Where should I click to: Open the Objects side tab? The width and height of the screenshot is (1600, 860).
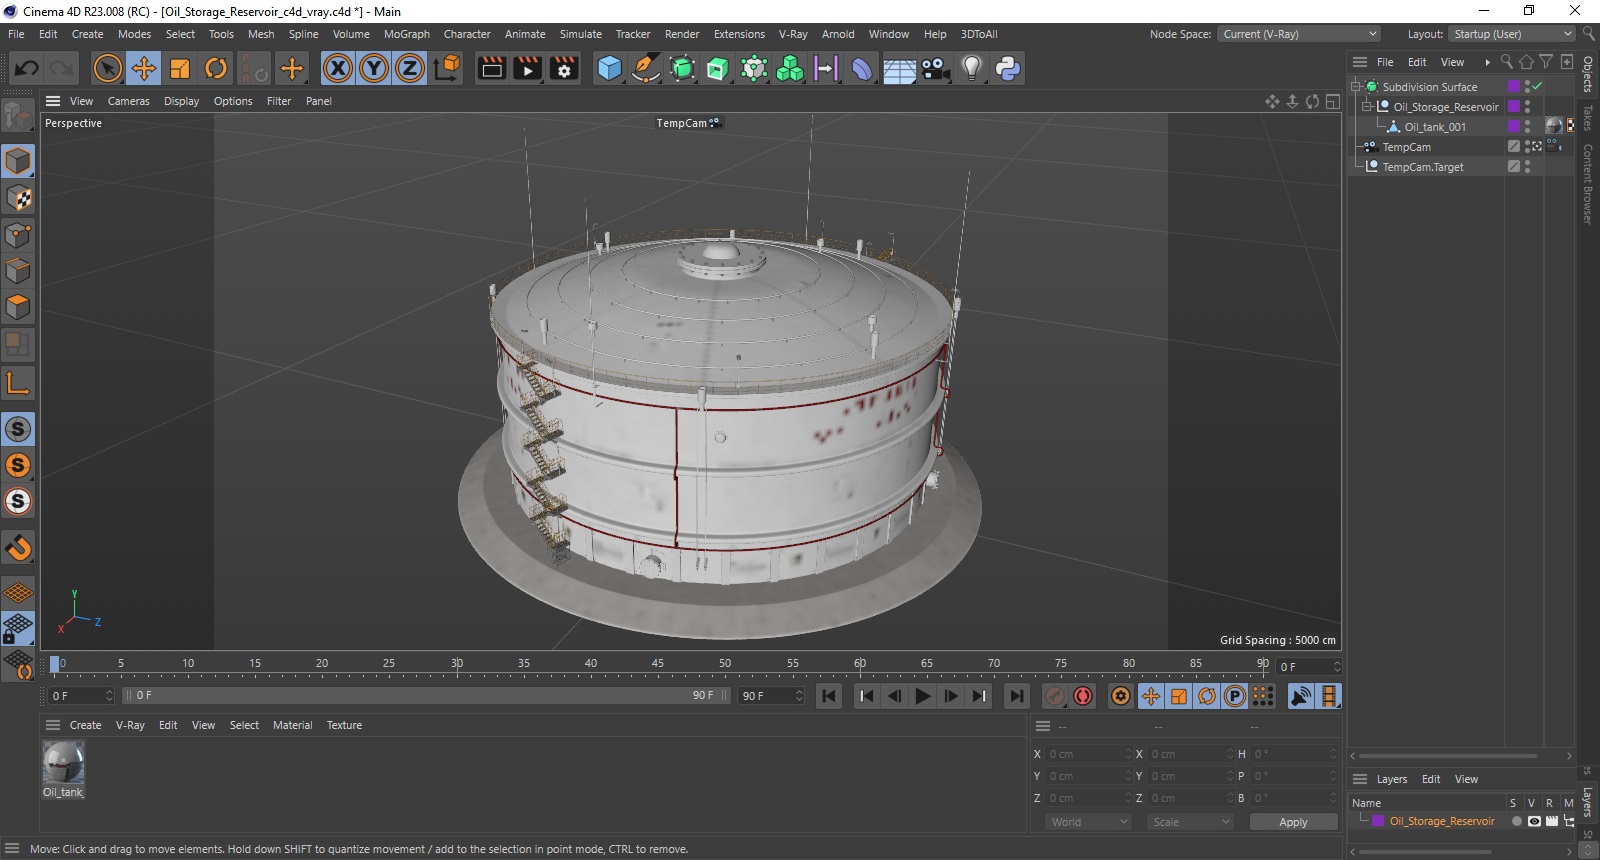pos(1588,75)
